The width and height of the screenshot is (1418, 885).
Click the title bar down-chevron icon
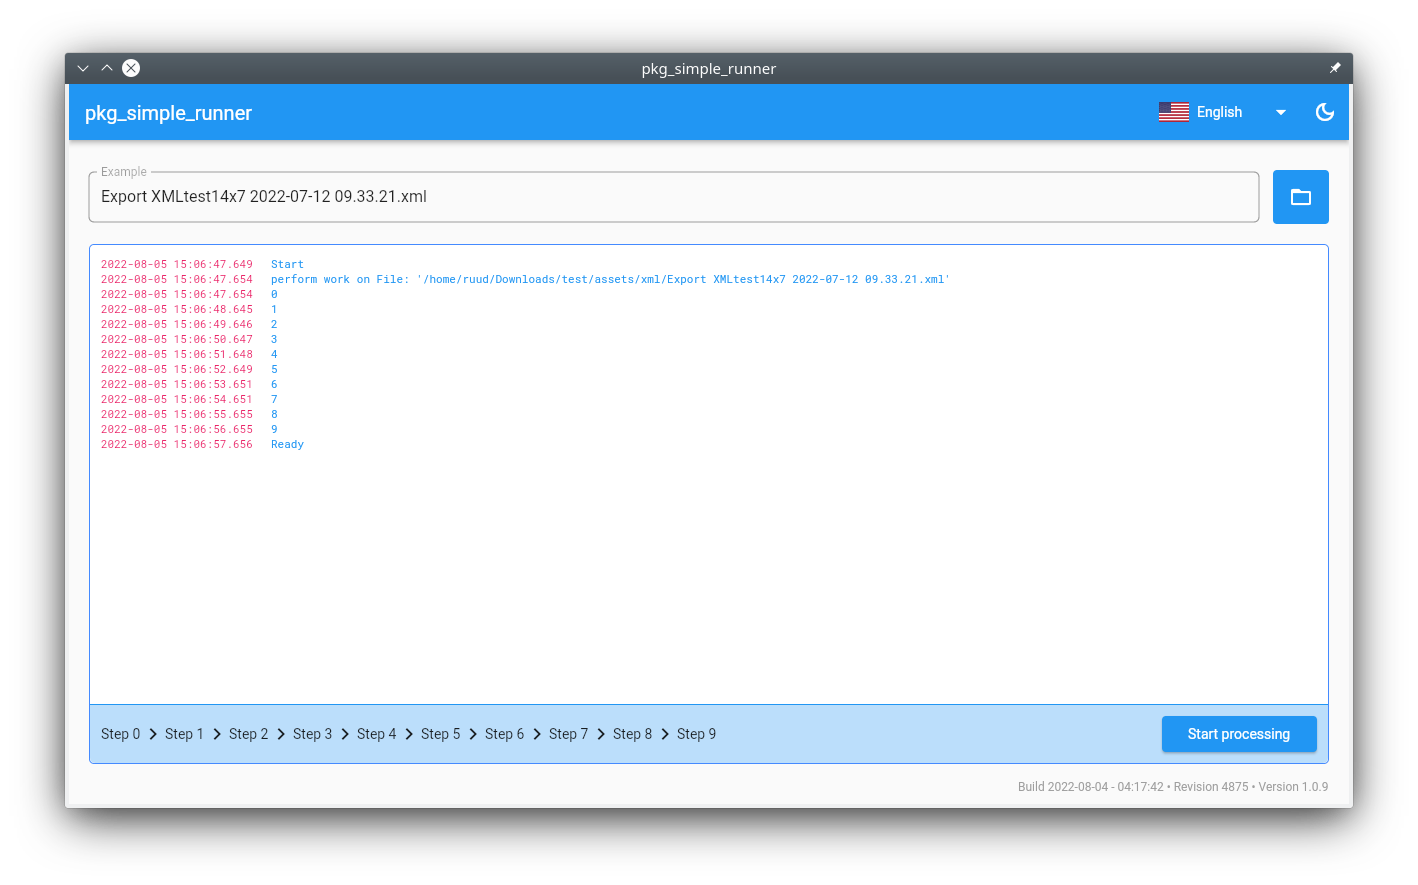[x=83, y=68]
